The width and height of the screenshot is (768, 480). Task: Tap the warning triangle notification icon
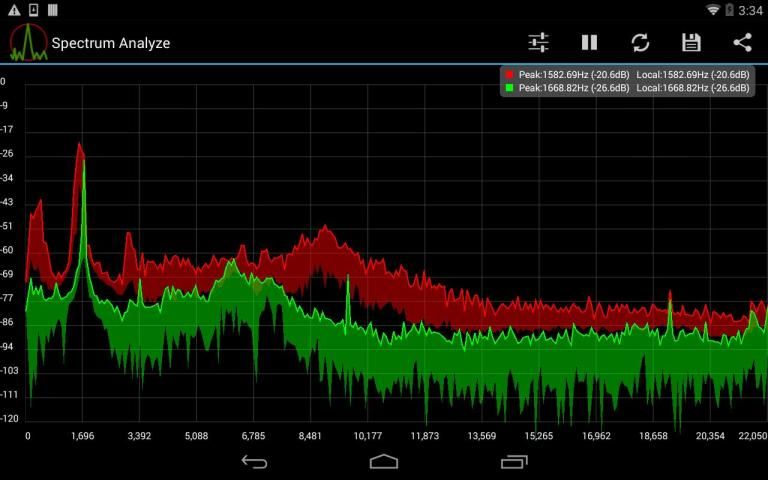pos(13,10)
